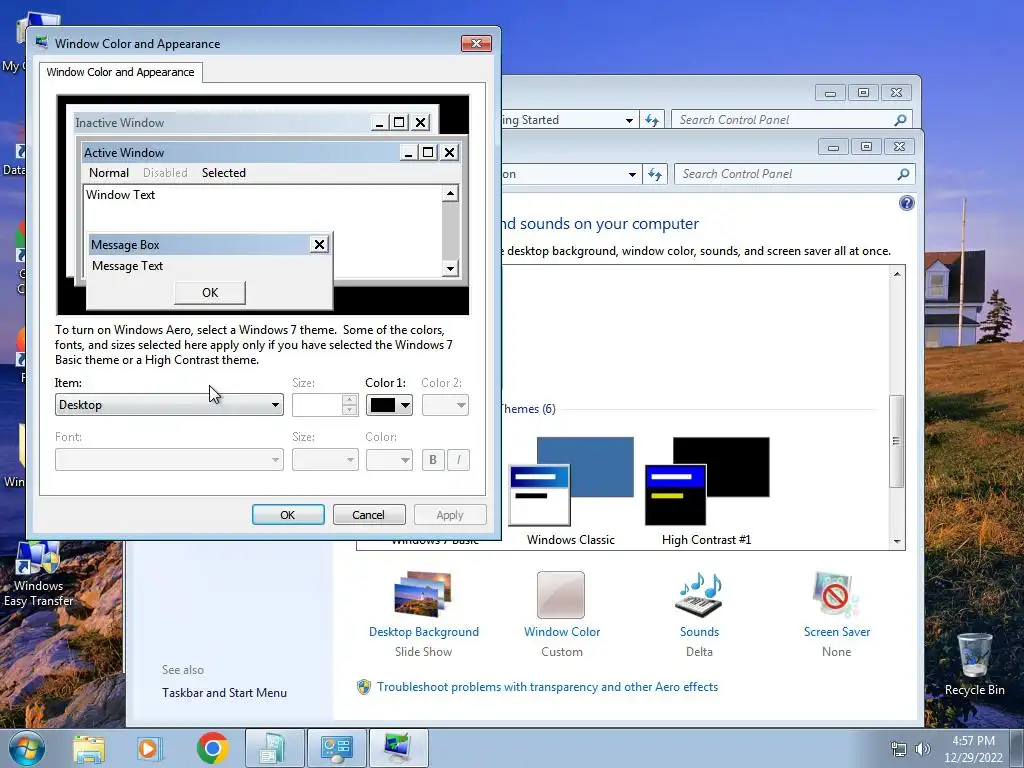Click the network tray icon

pos(899,749)
